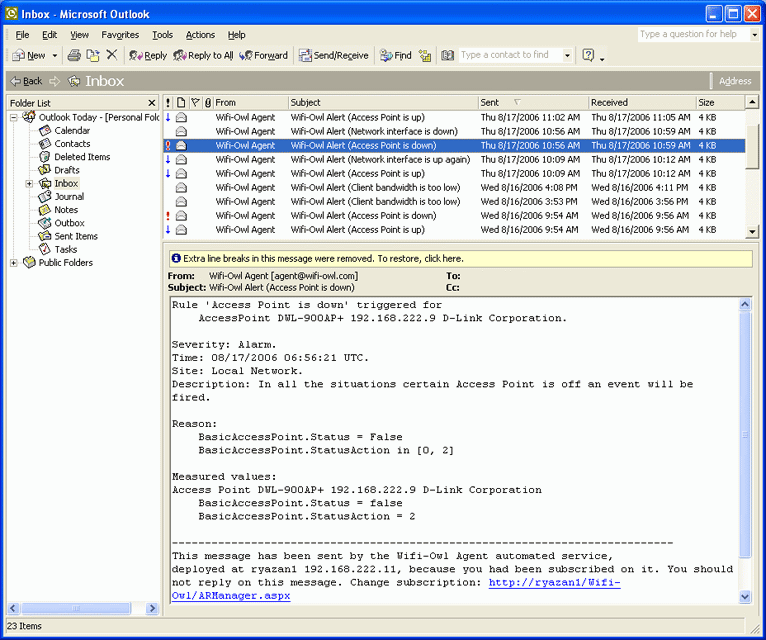Expand the Public Folders tree
The image size is (766, 640).
click(14, 263)
